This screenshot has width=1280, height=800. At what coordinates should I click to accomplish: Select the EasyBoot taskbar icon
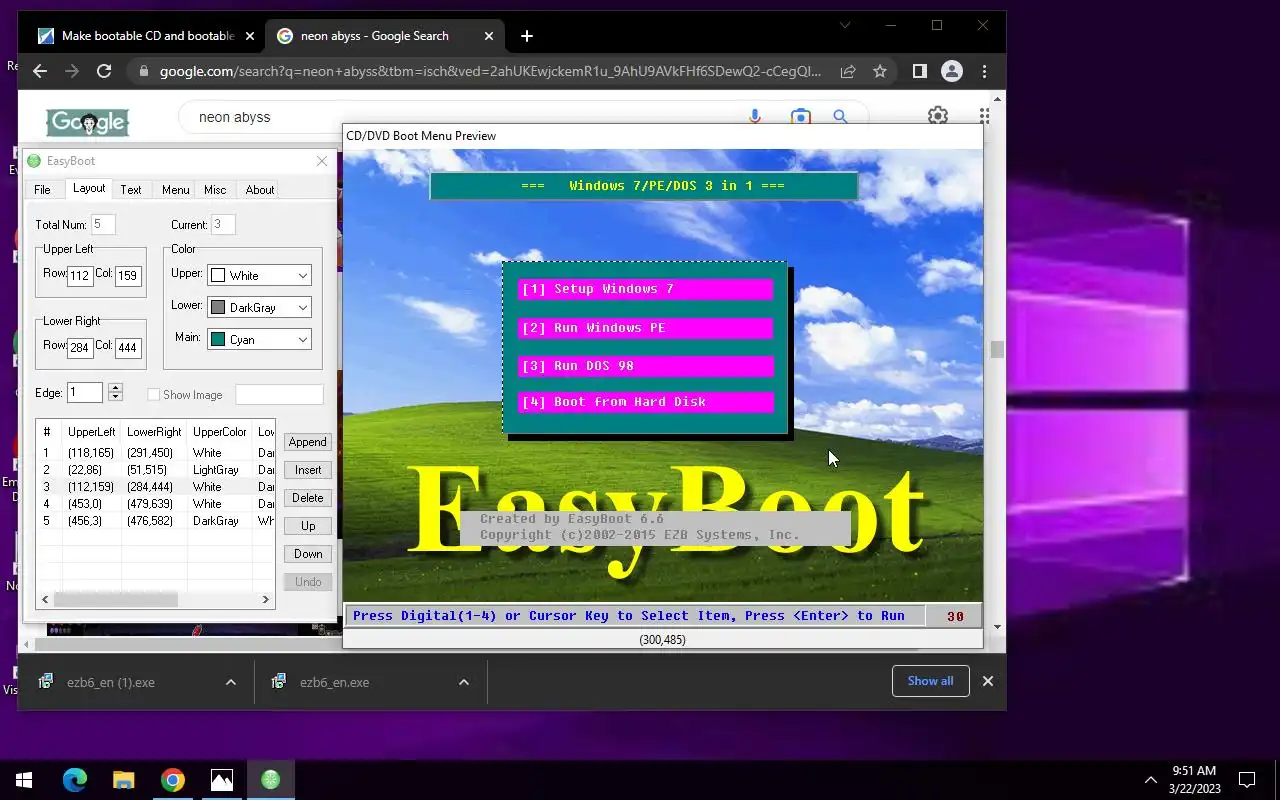[270, 780]
